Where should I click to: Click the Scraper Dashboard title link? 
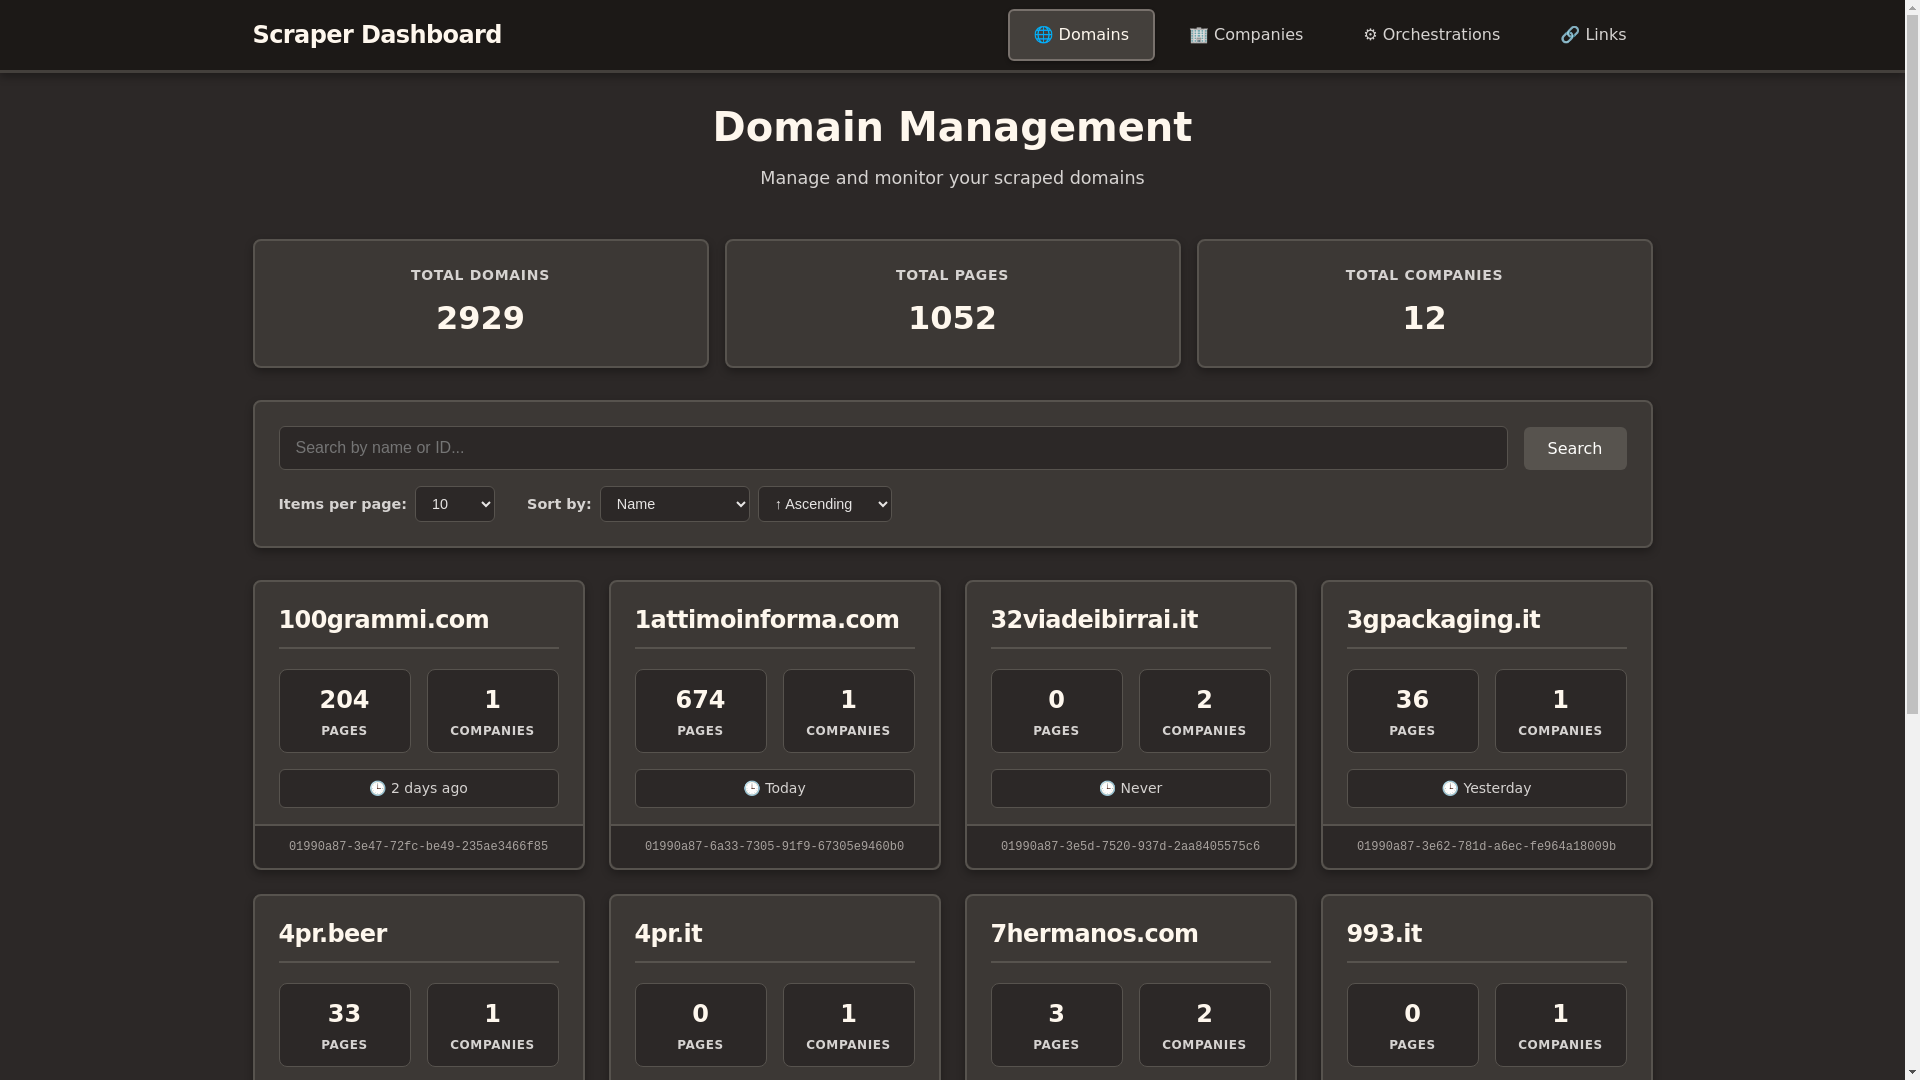tap(377, 35)
